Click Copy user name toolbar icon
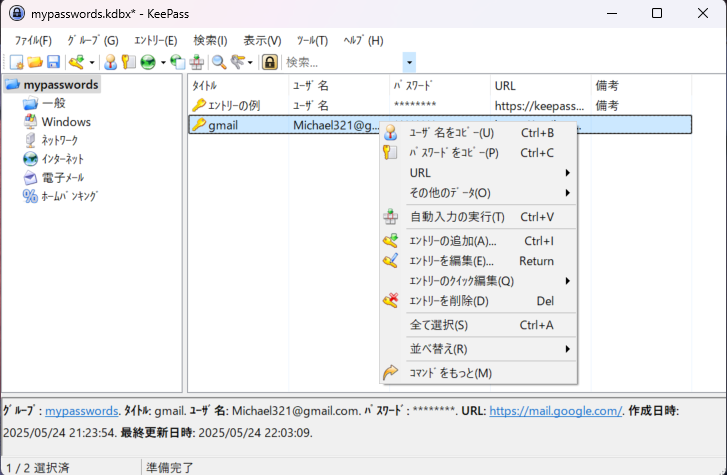 [x=110, y=62]
